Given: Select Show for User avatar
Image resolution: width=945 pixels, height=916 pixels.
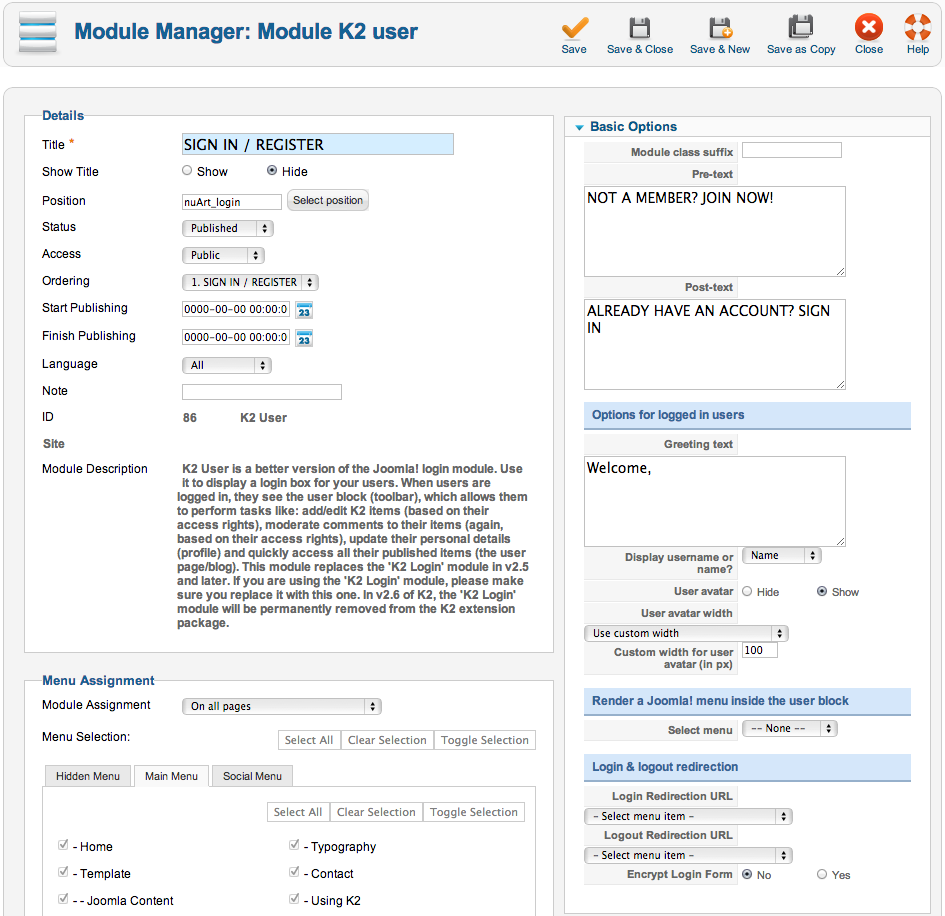Looking at the screenshot, I should click(821, 591).
